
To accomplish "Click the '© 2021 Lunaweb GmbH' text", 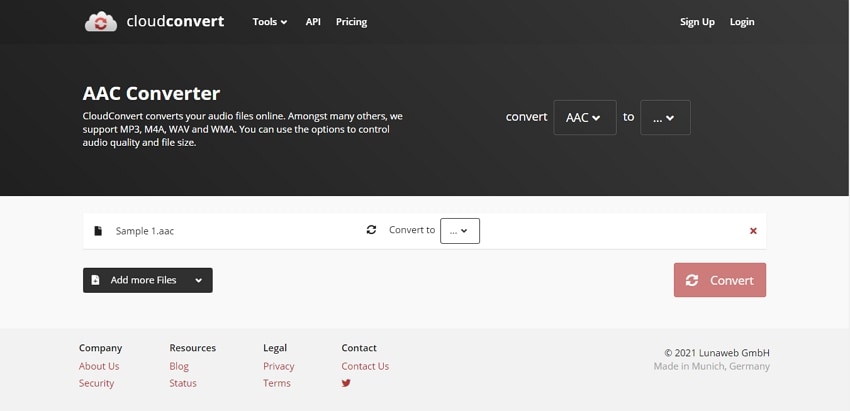I will click(717, 353).
